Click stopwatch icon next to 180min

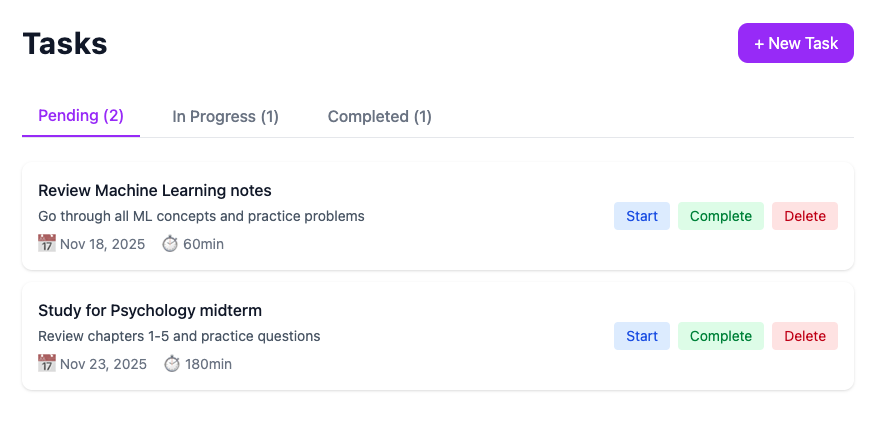172,364
